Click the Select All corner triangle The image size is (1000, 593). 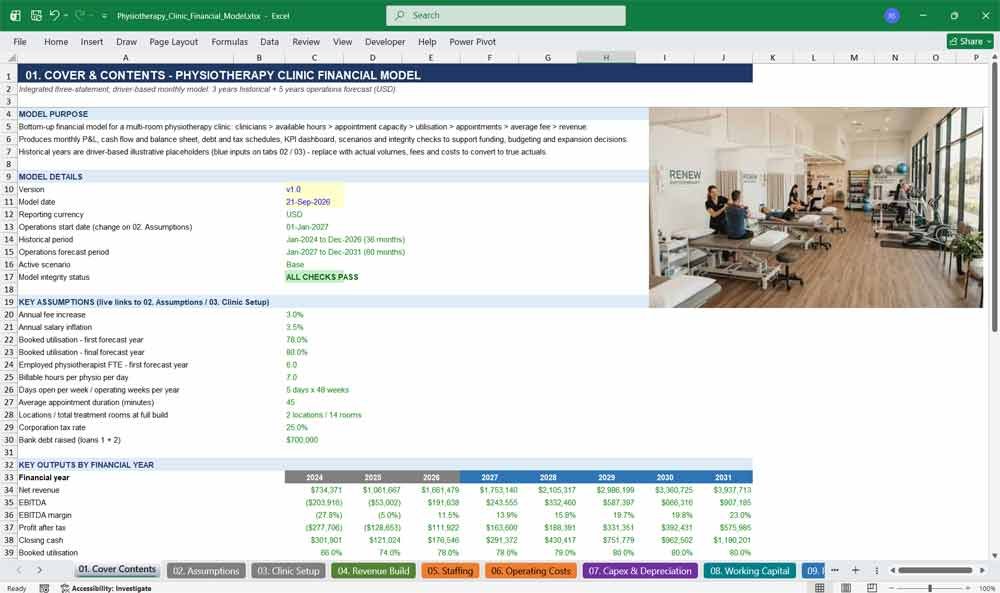(11, 57)
